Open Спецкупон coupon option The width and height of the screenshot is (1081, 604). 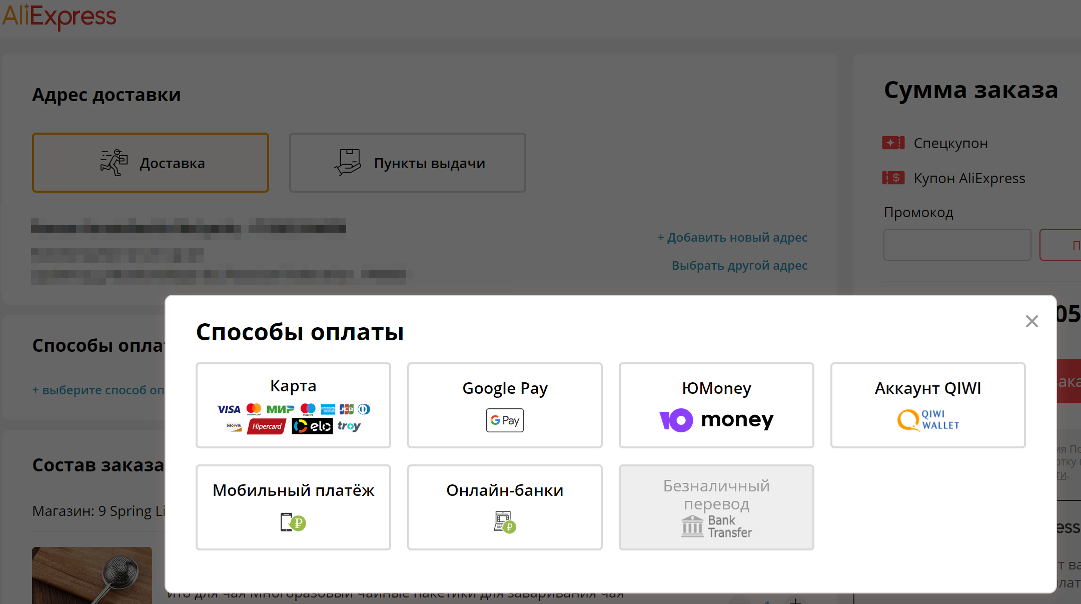(950, 143)
